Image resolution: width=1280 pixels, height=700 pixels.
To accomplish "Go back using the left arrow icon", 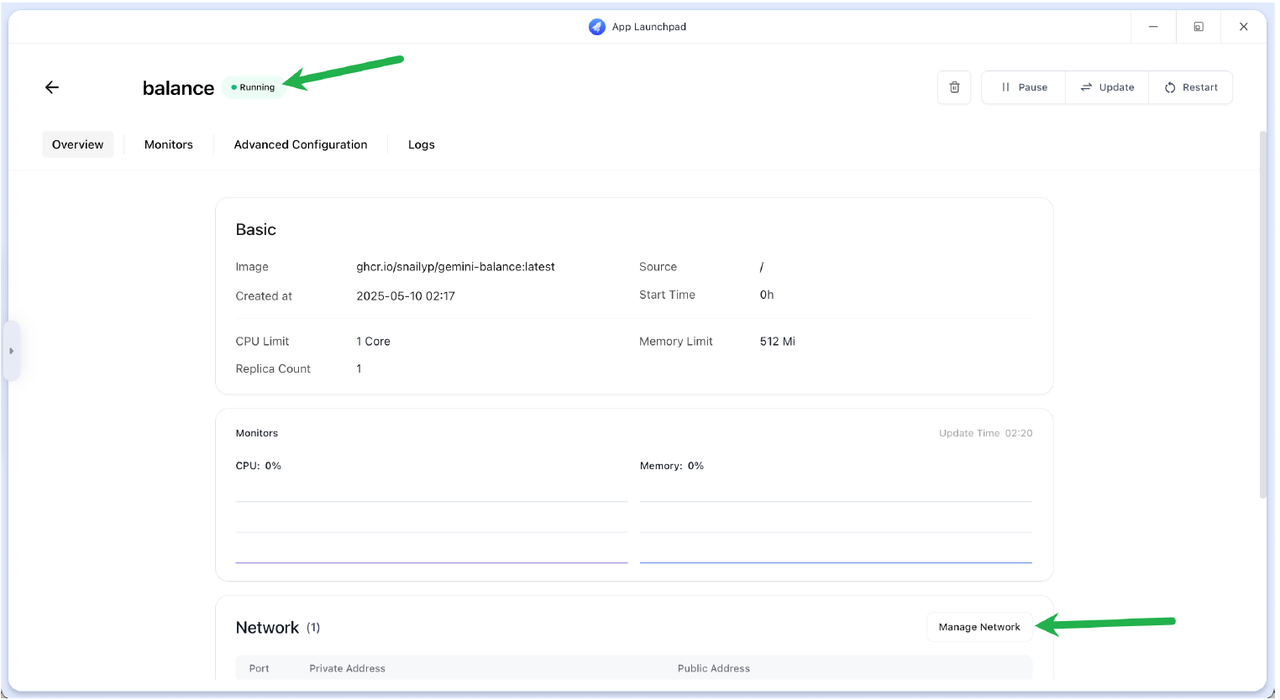I will click(52, 87).
